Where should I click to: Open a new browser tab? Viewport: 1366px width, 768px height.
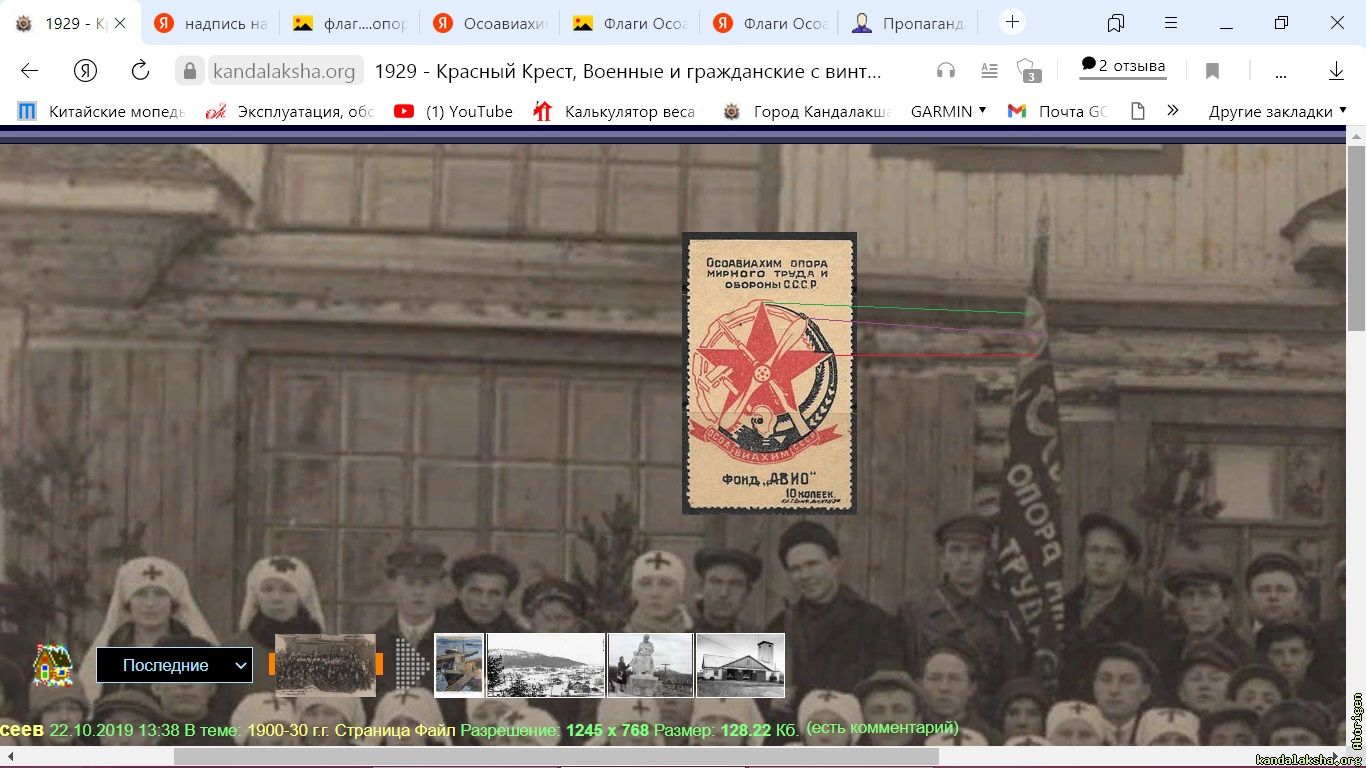pyautogui.click(x=1013, y=22)
